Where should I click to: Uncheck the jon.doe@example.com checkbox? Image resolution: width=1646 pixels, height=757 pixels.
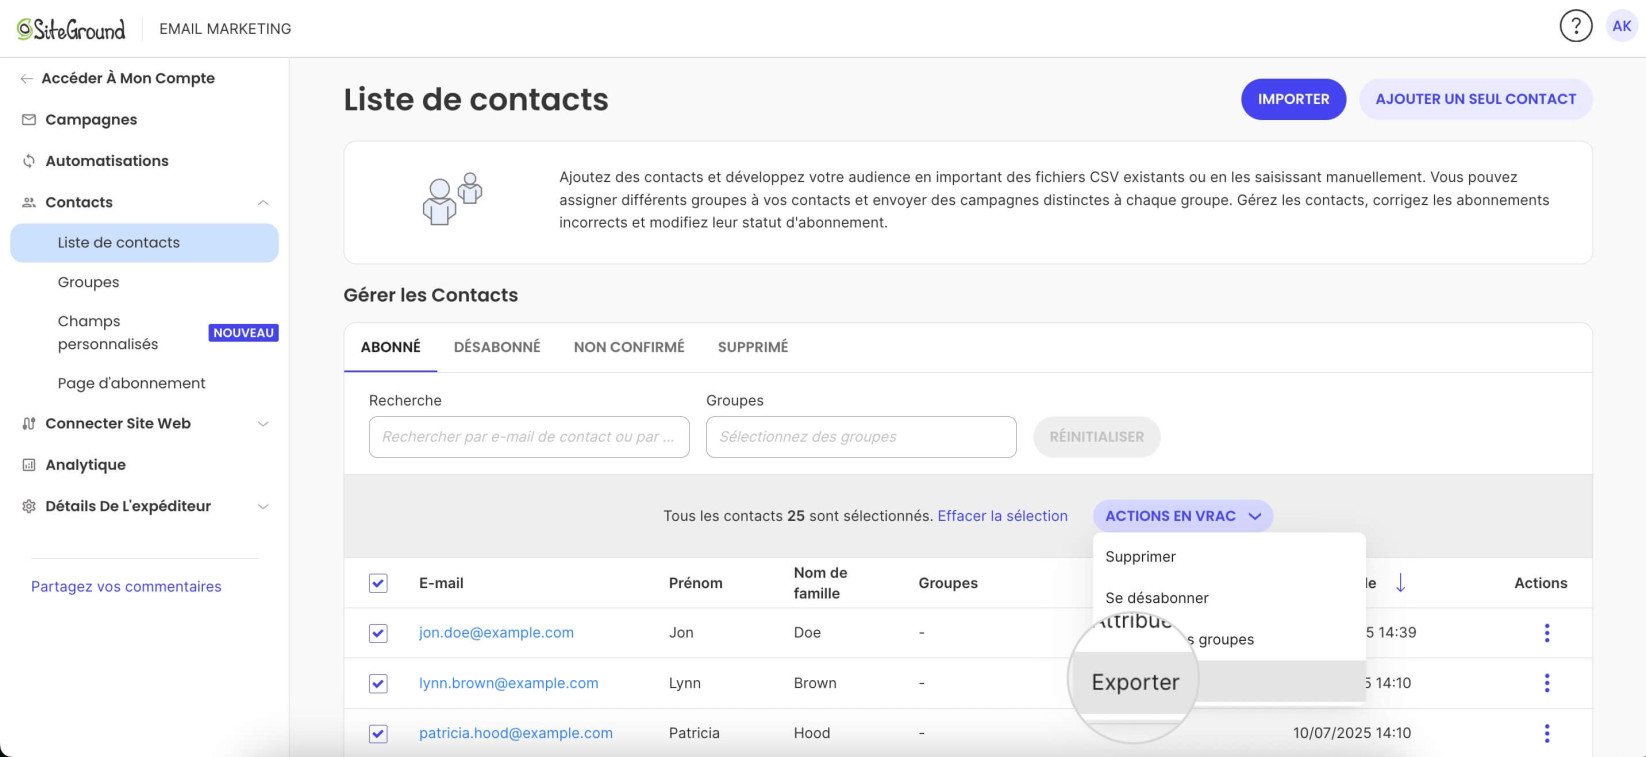(x=378, y=633)
